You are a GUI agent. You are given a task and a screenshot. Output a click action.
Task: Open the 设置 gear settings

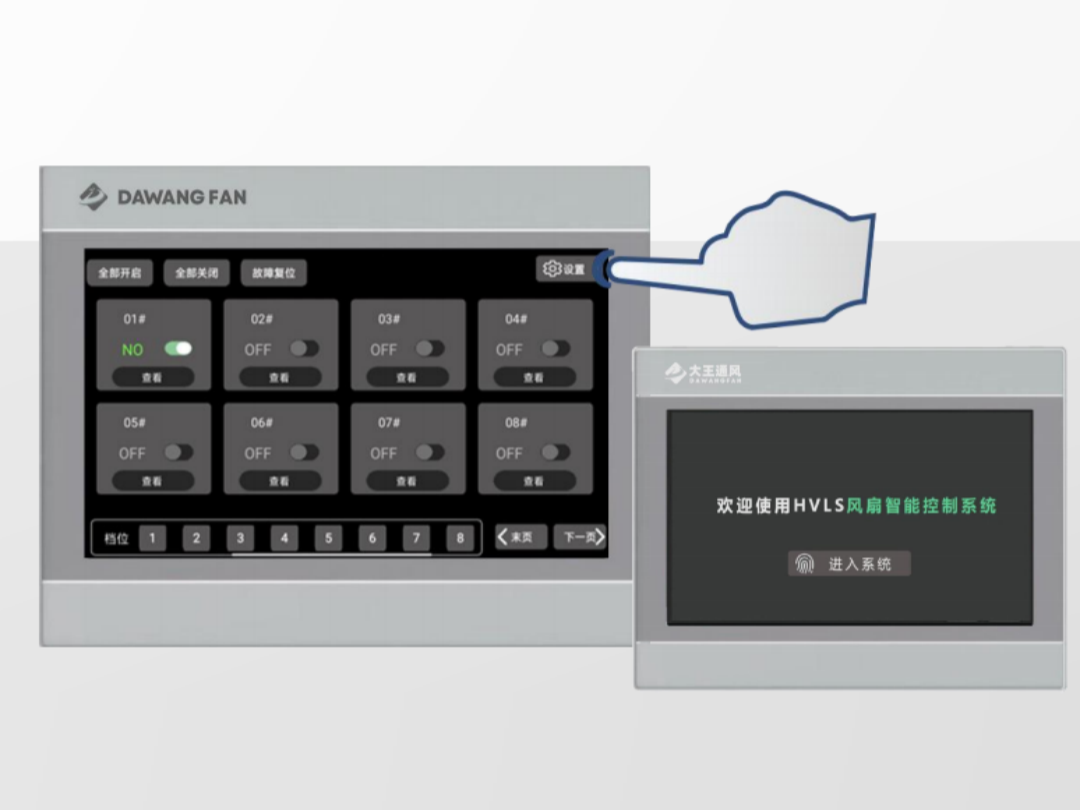[x=564, y=269]
